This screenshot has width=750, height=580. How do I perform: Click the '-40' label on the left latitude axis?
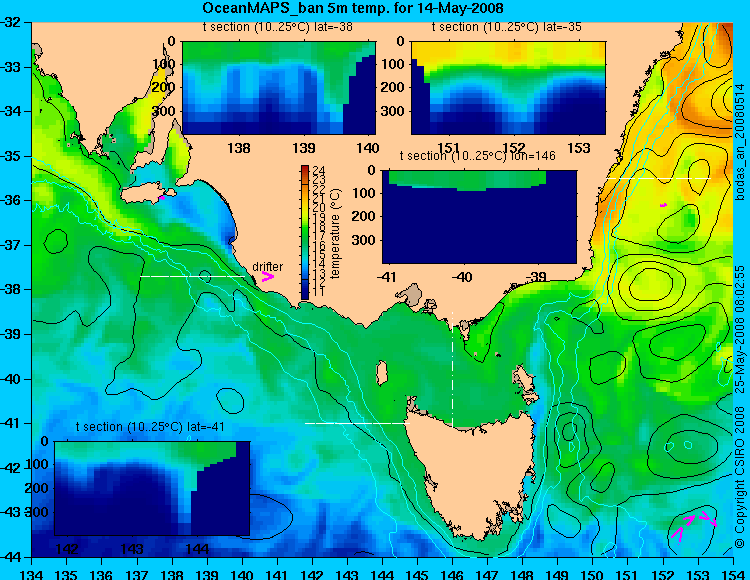tap(10, 379)
